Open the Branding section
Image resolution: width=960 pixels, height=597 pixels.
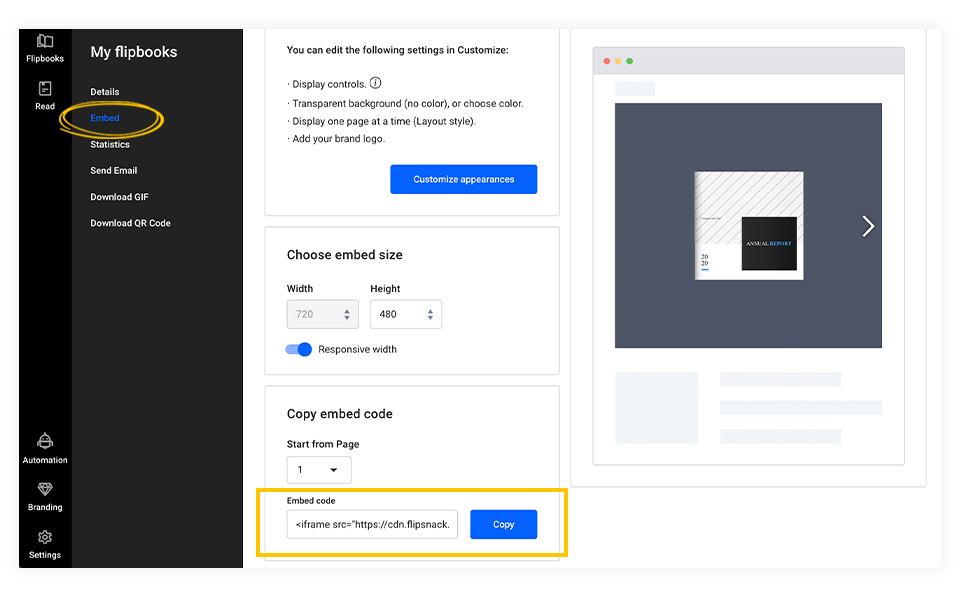(45, 495)
